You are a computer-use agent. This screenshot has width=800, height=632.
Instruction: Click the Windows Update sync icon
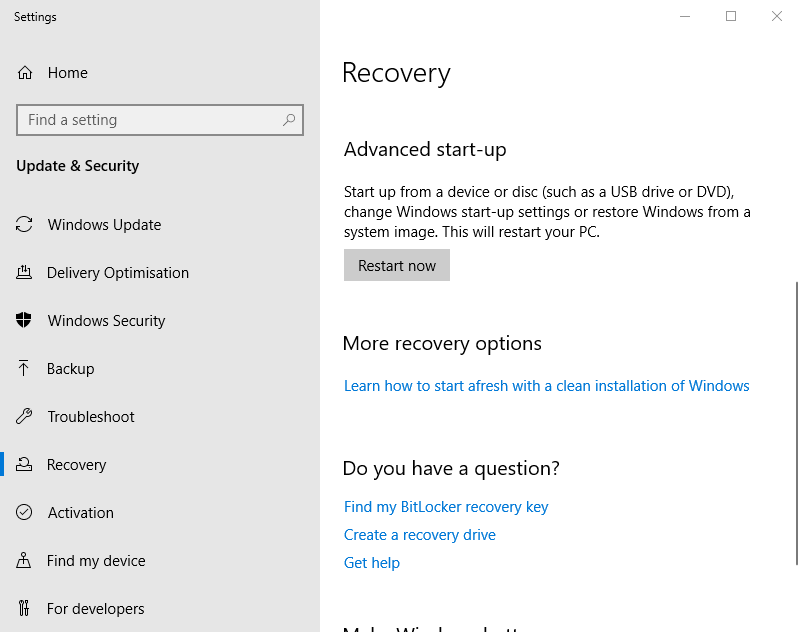[25, 225]
